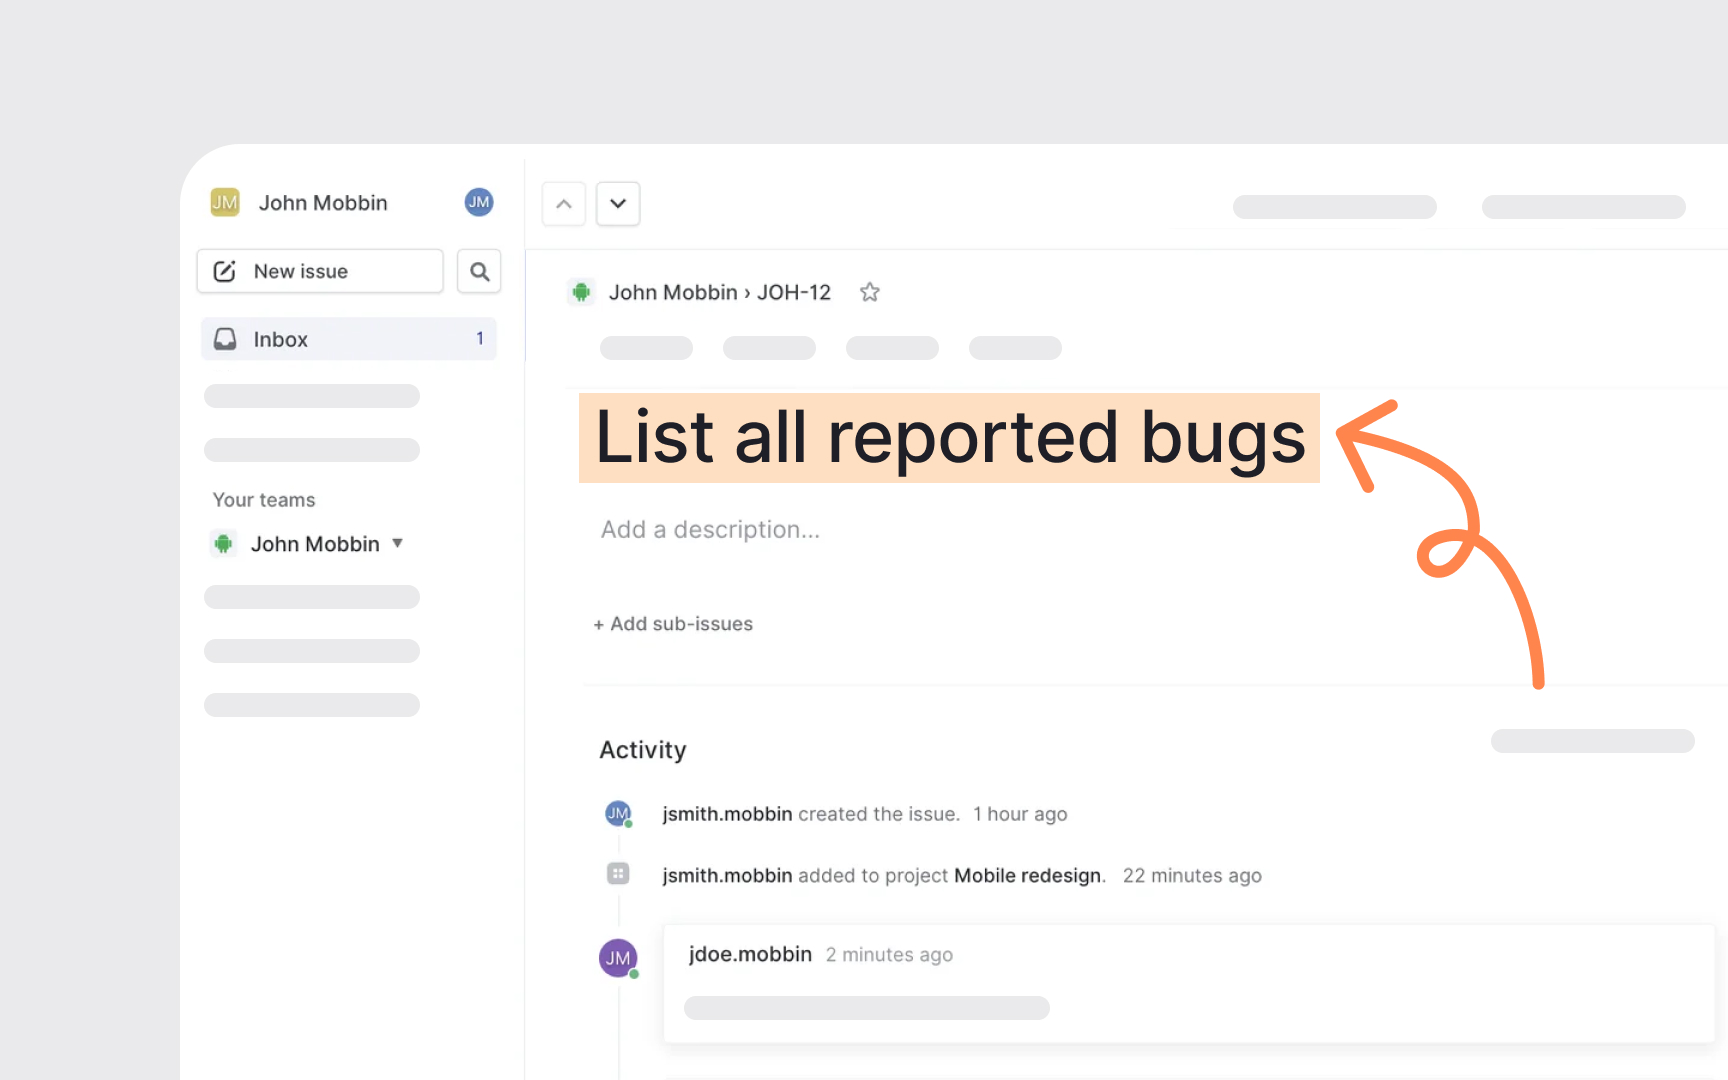Screen dimensions: 1728x1080
Task: Click the Add a description field
Action: pos(710,529)
